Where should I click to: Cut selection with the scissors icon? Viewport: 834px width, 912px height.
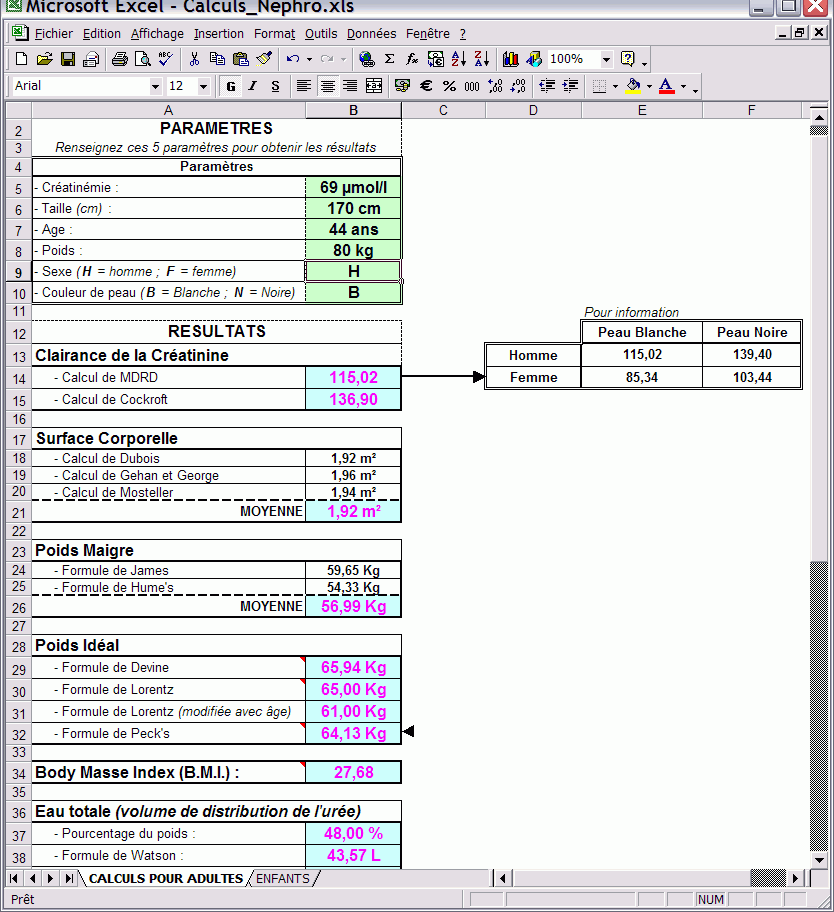(x=194, y=59)
